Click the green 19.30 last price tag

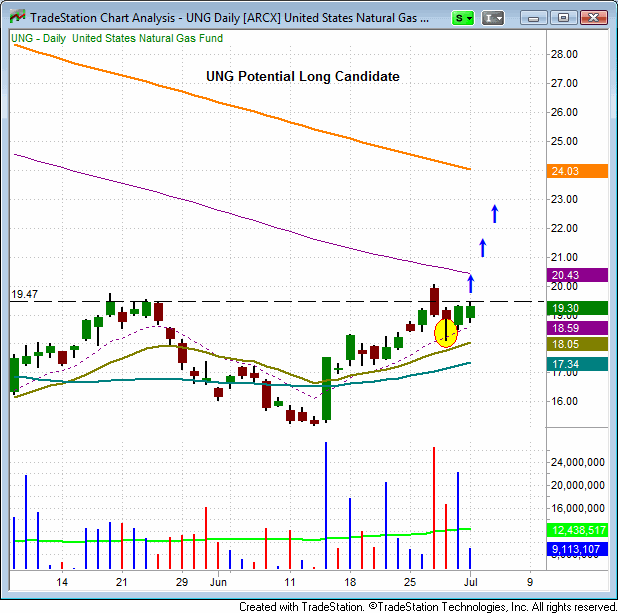point(577,308)
